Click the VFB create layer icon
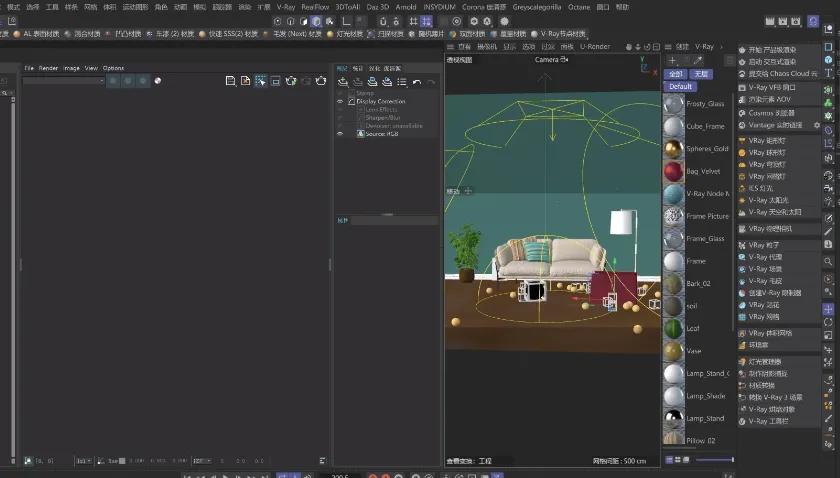The image size is (840, 478). coord(343,82)
